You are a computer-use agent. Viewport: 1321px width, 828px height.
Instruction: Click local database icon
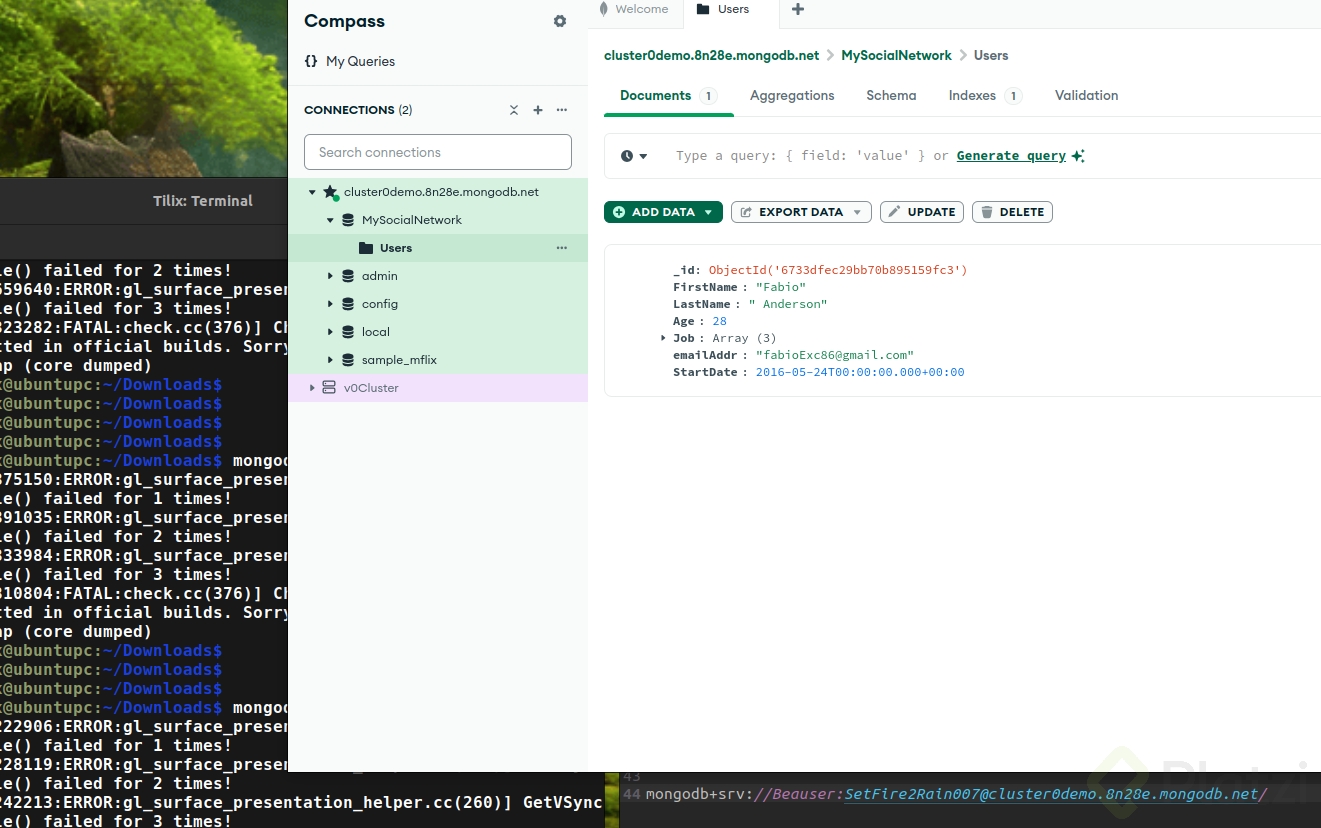[x=348, y=332]
